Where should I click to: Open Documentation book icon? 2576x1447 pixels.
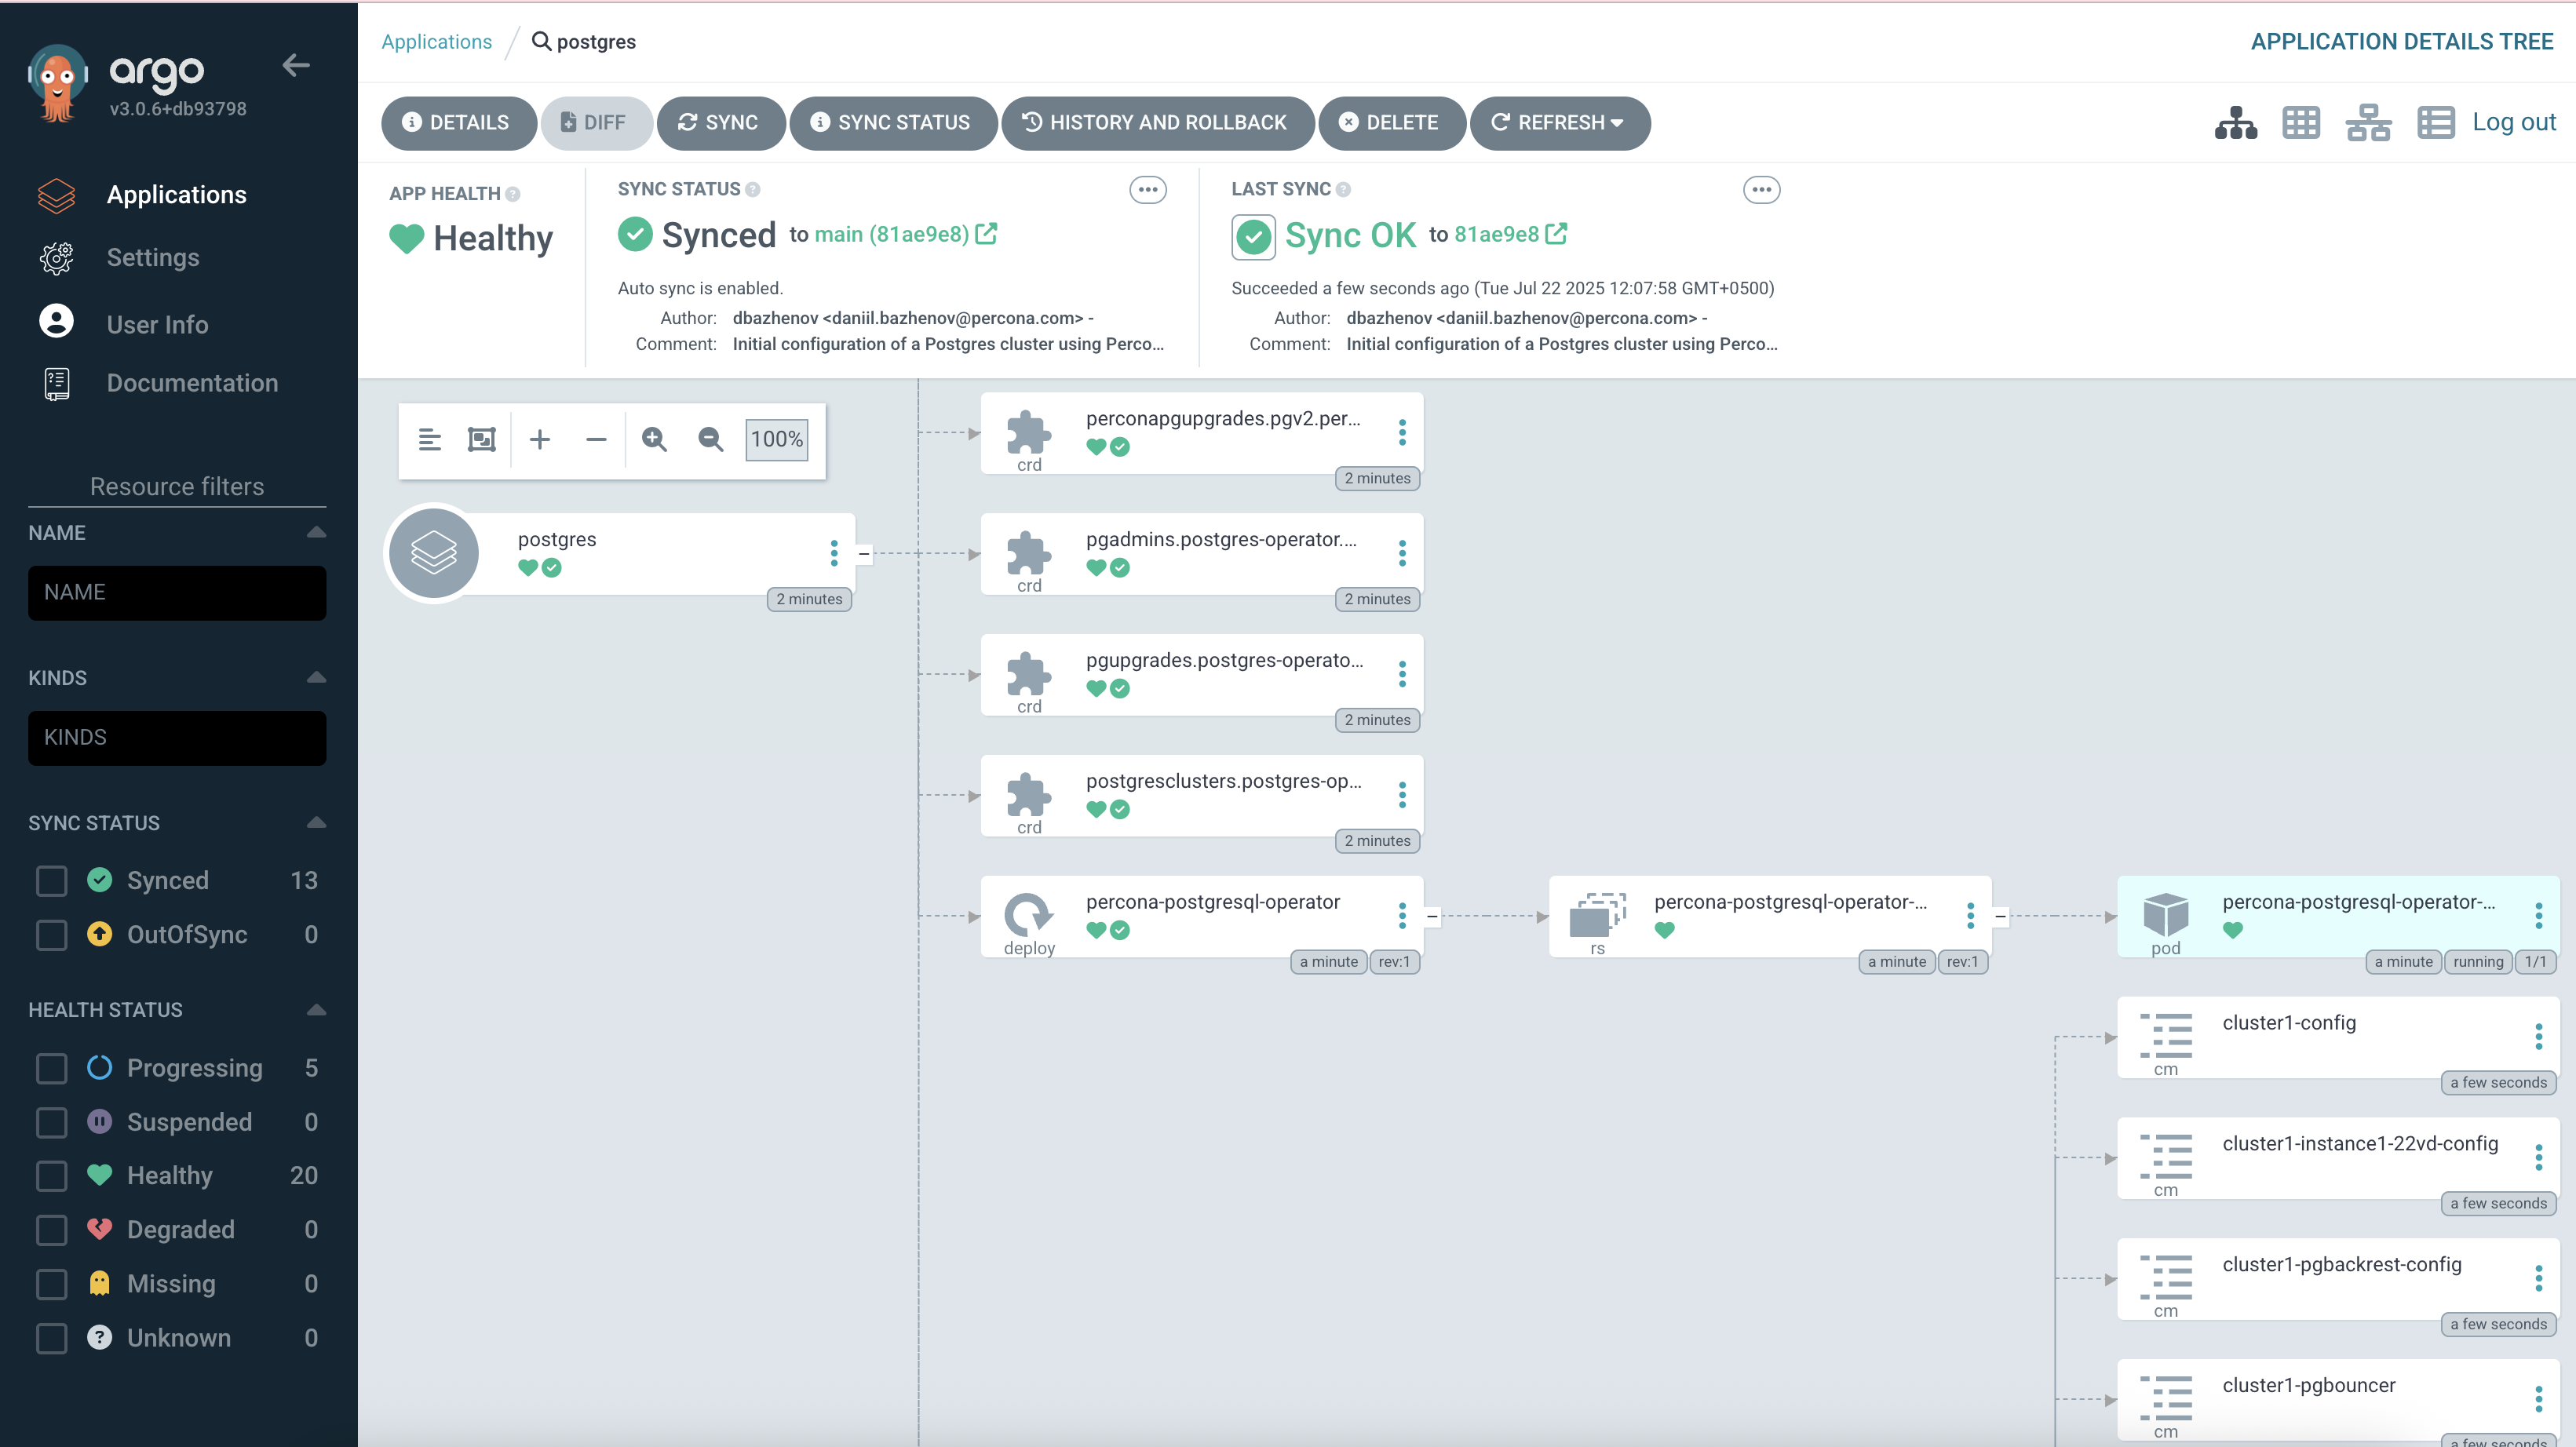point(57,383)
